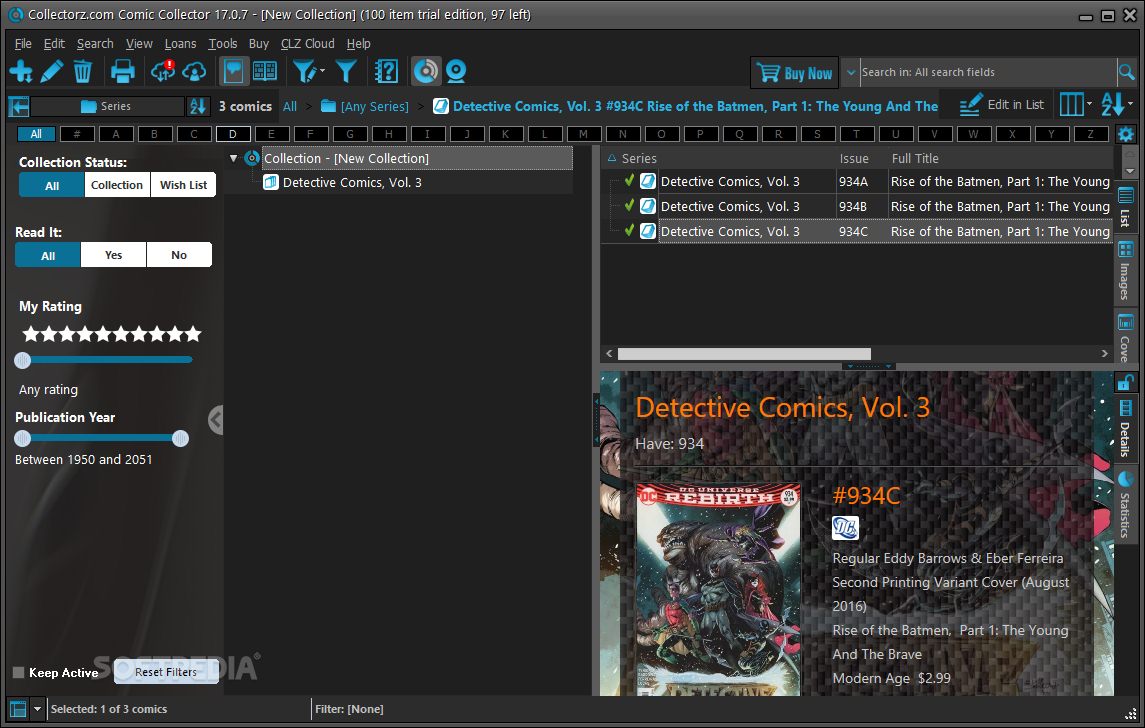Screen dimensions: 1145x728
Task: Set Read It filter to All
Action: [x=48, y=256]
